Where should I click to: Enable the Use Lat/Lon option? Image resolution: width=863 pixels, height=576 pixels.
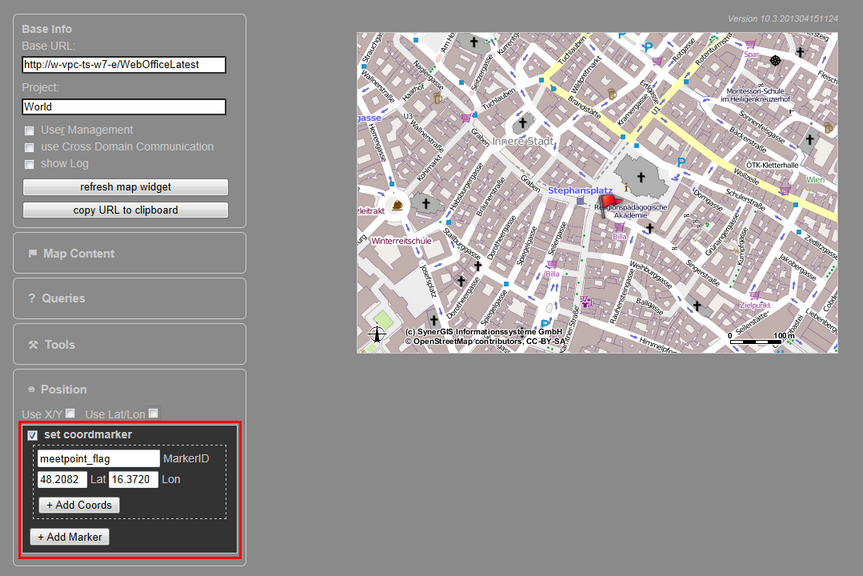pos(154,413)
